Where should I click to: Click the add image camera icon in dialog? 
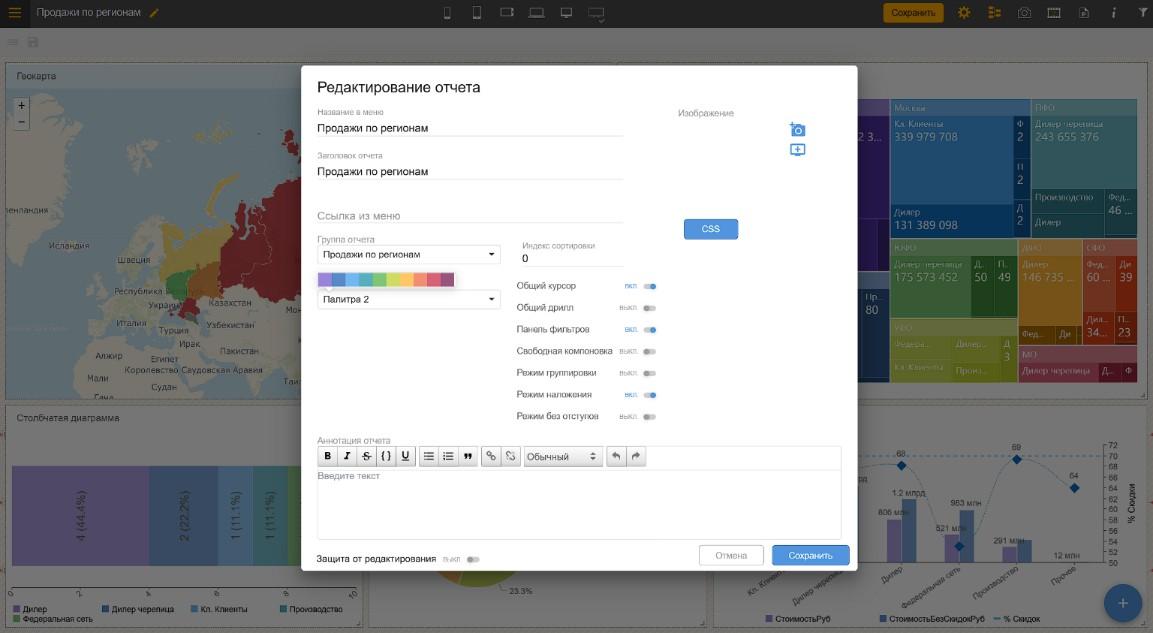tap(797, 129)
